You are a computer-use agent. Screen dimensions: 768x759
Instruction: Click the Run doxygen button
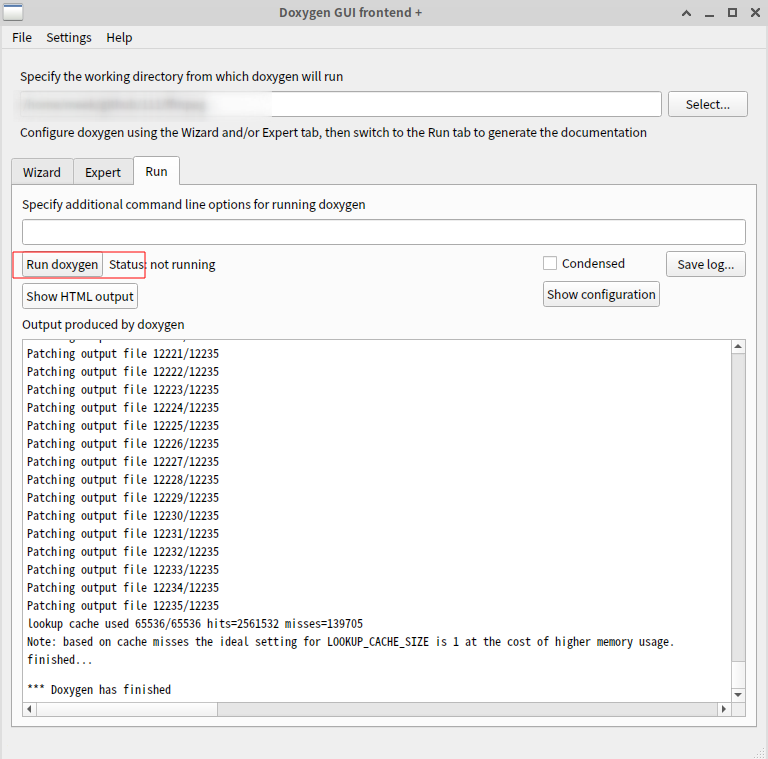tap(62, 264)
